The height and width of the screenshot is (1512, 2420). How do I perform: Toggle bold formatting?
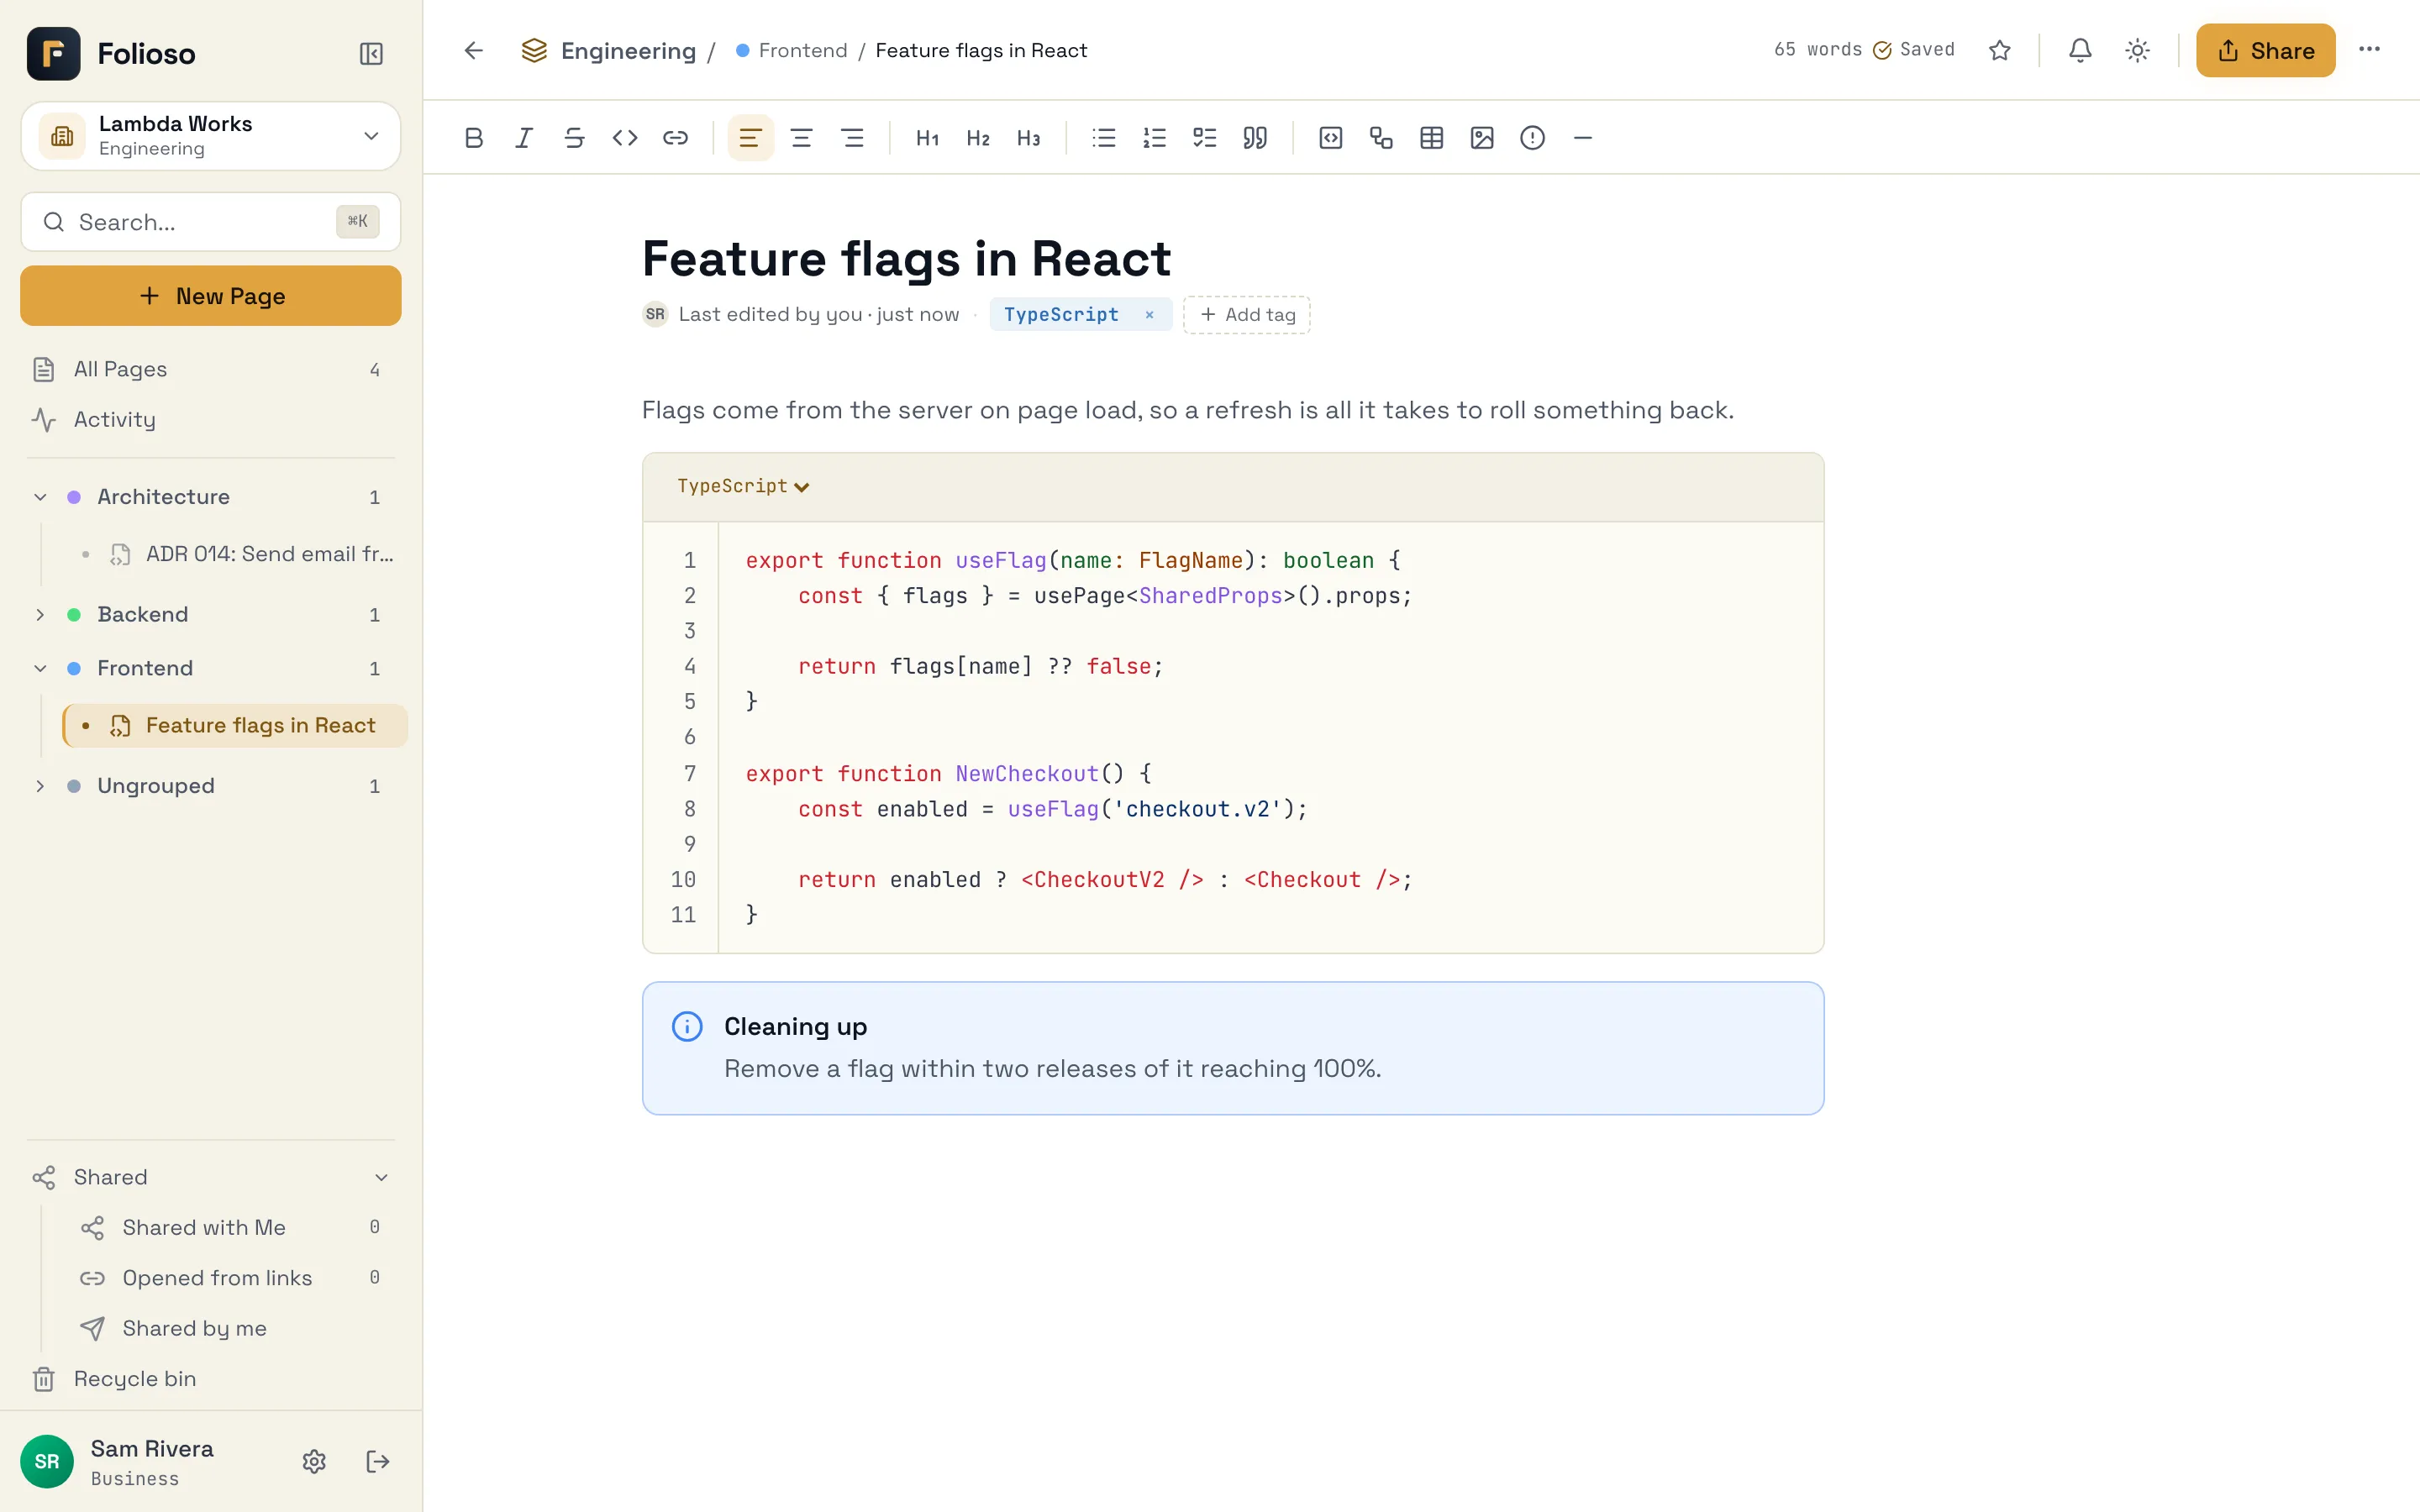tap(474, 138)
